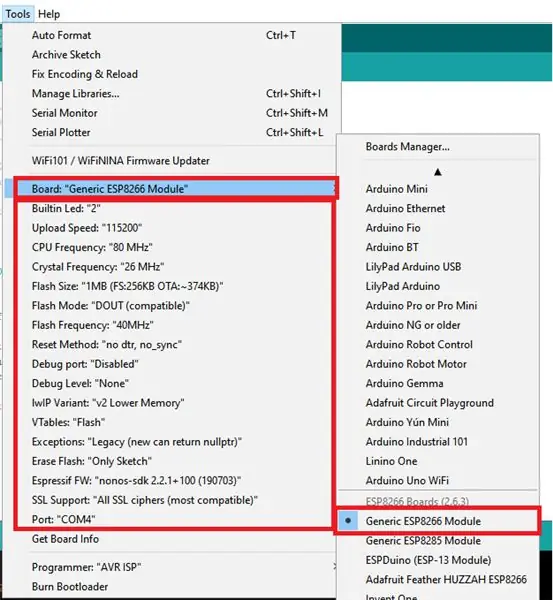The height and width of the screenshot is (600, 553).
Task: Select Arduino Fio board
Action: coord(438,228)
